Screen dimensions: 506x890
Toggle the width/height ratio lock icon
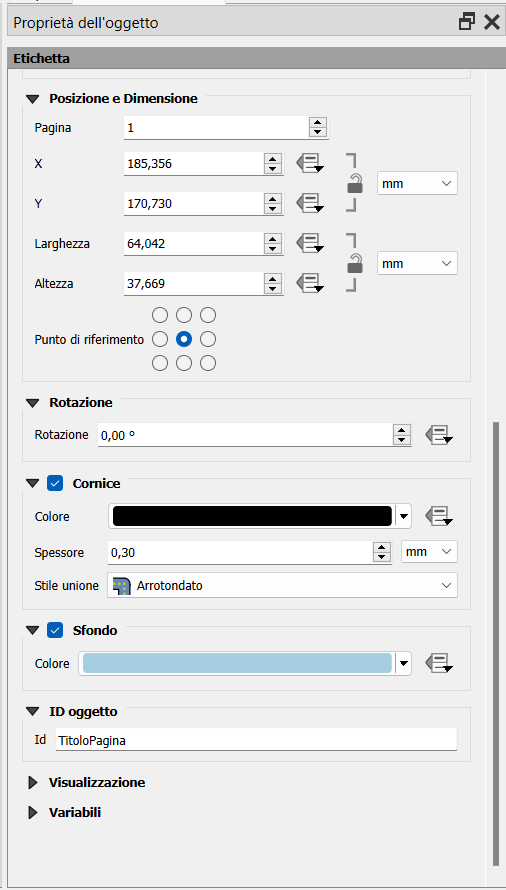click(x=355, y=263)
